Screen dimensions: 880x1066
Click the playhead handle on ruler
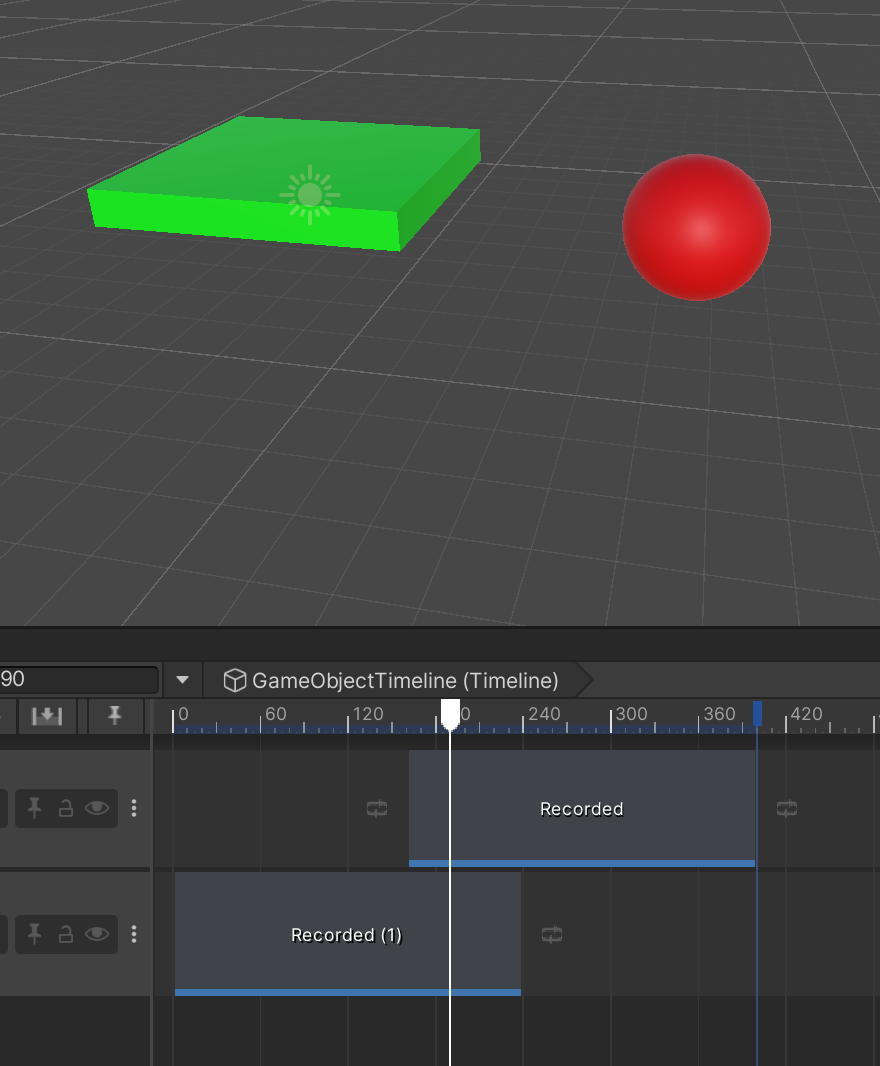click(450, 715)
